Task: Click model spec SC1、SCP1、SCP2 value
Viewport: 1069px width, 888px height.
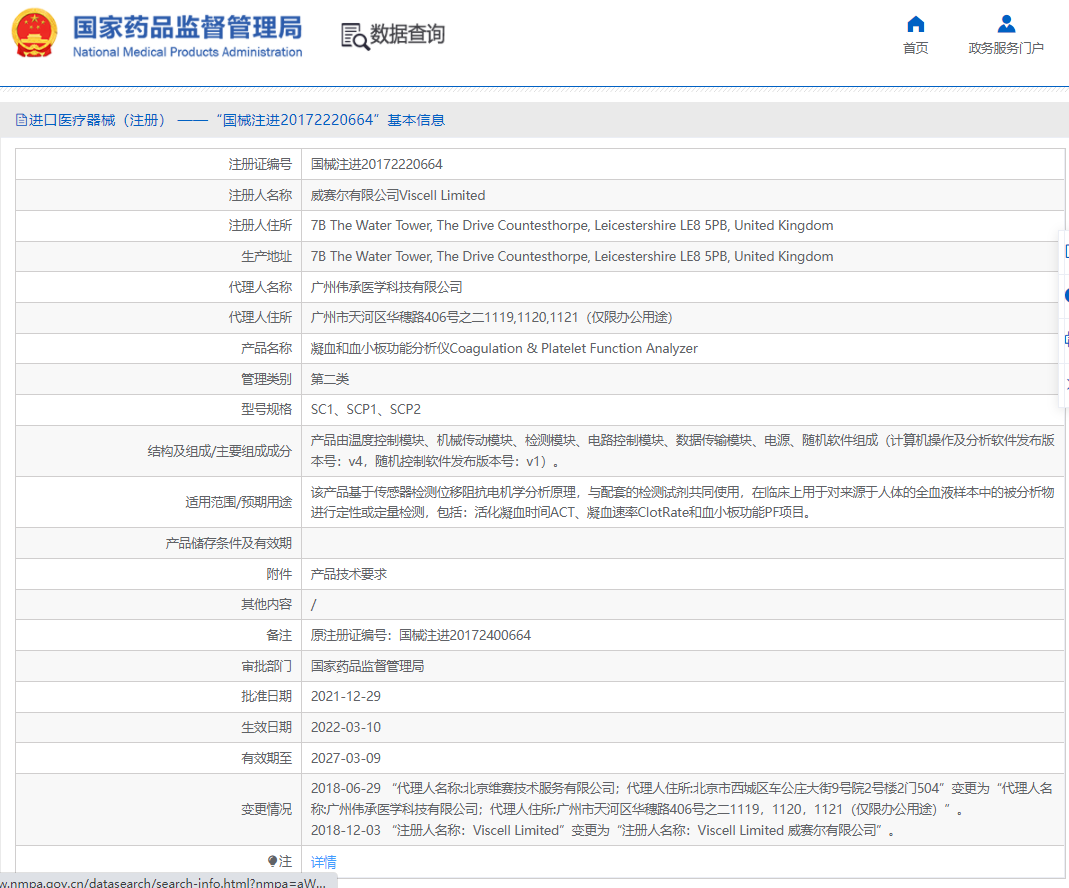Action: [x=366, y=410]
